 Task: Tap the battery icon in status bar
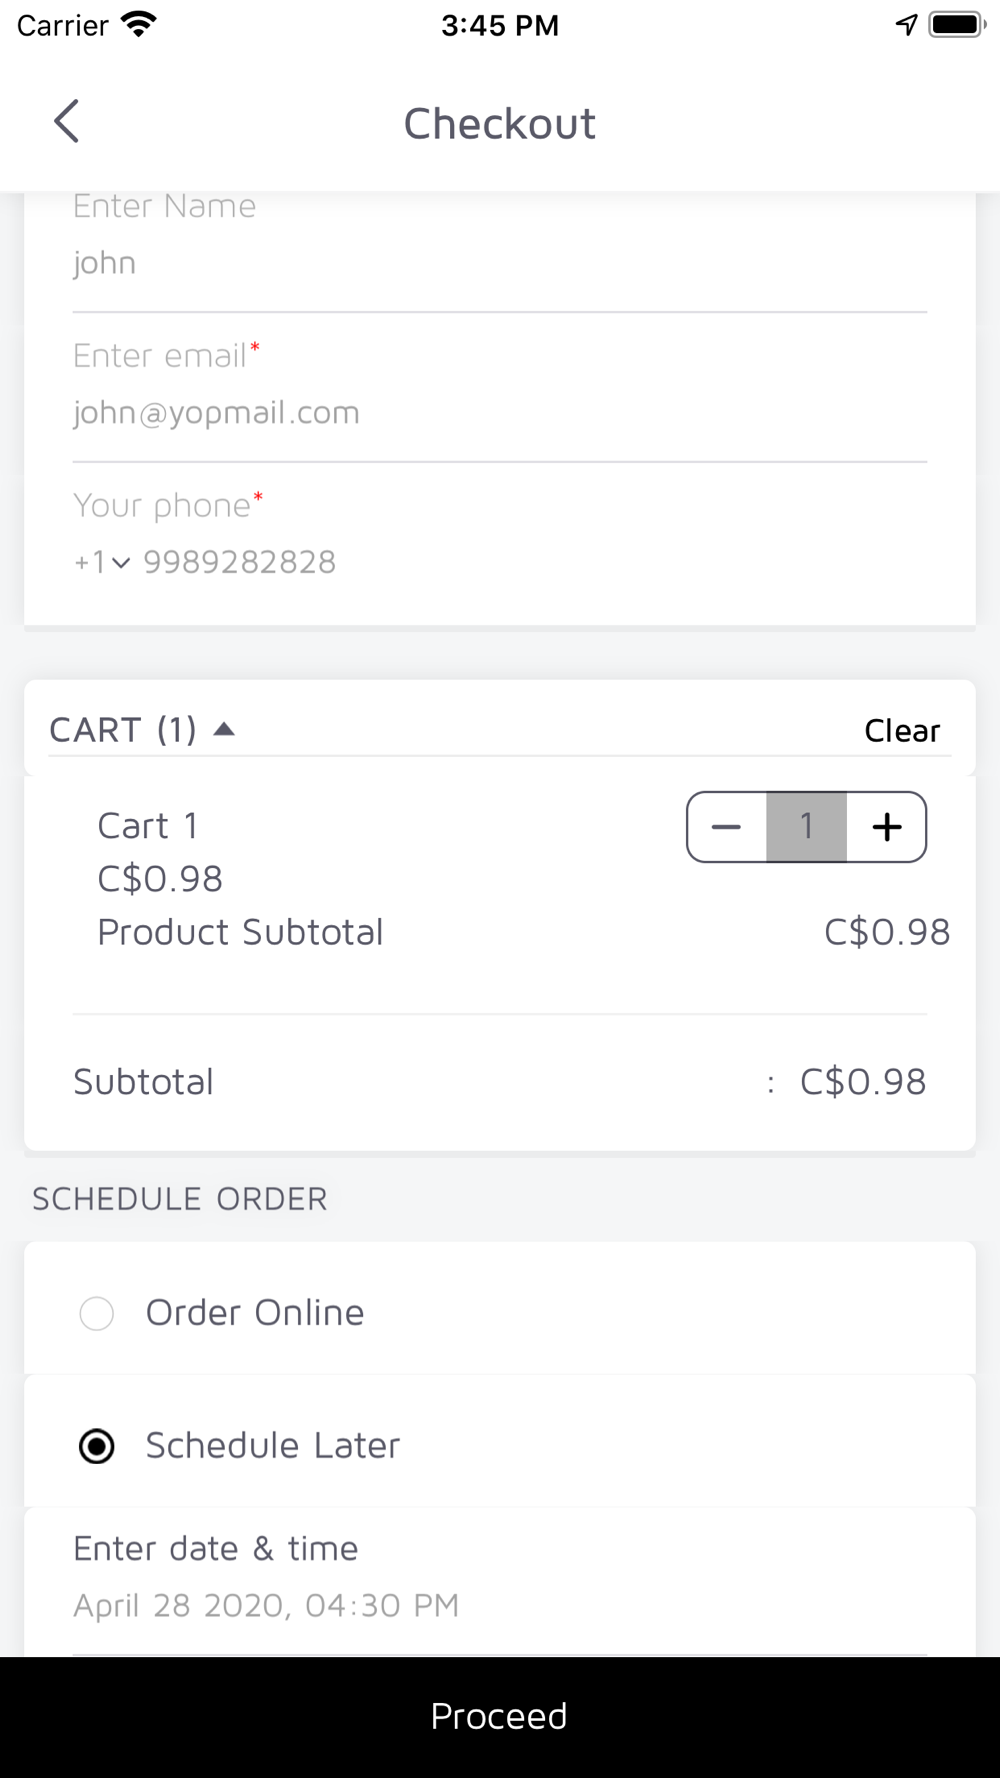(x=958, y=25)
